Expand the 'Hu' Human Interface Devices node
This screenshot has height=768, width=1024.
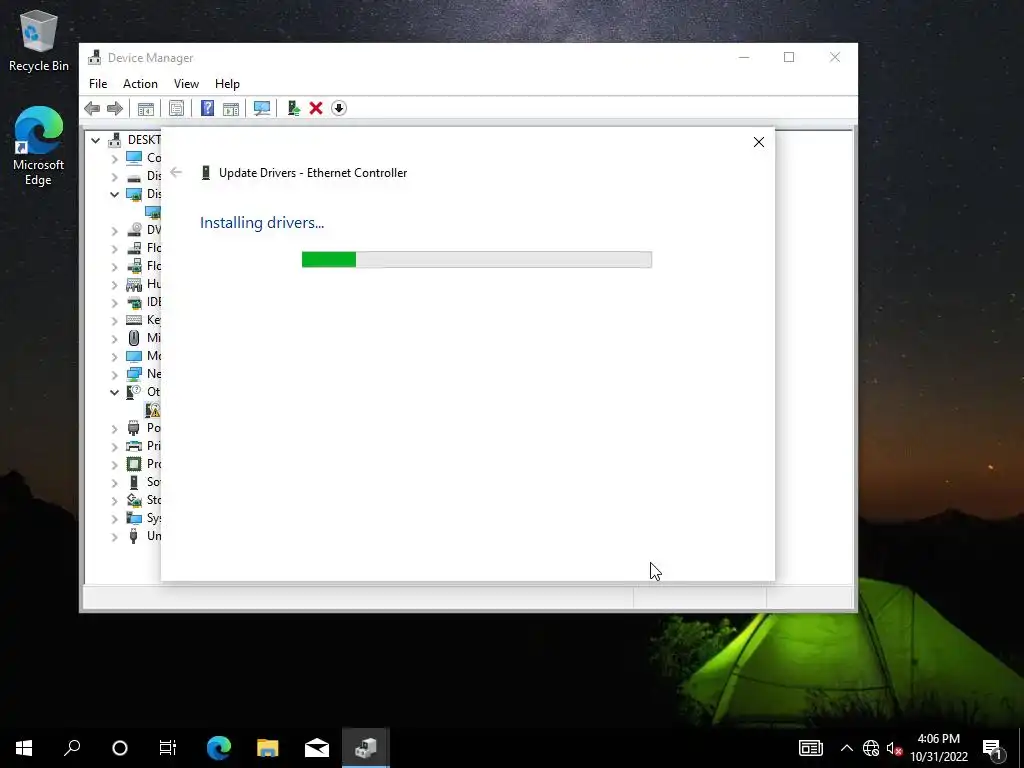pyautogui.click(x=114, y=284)
